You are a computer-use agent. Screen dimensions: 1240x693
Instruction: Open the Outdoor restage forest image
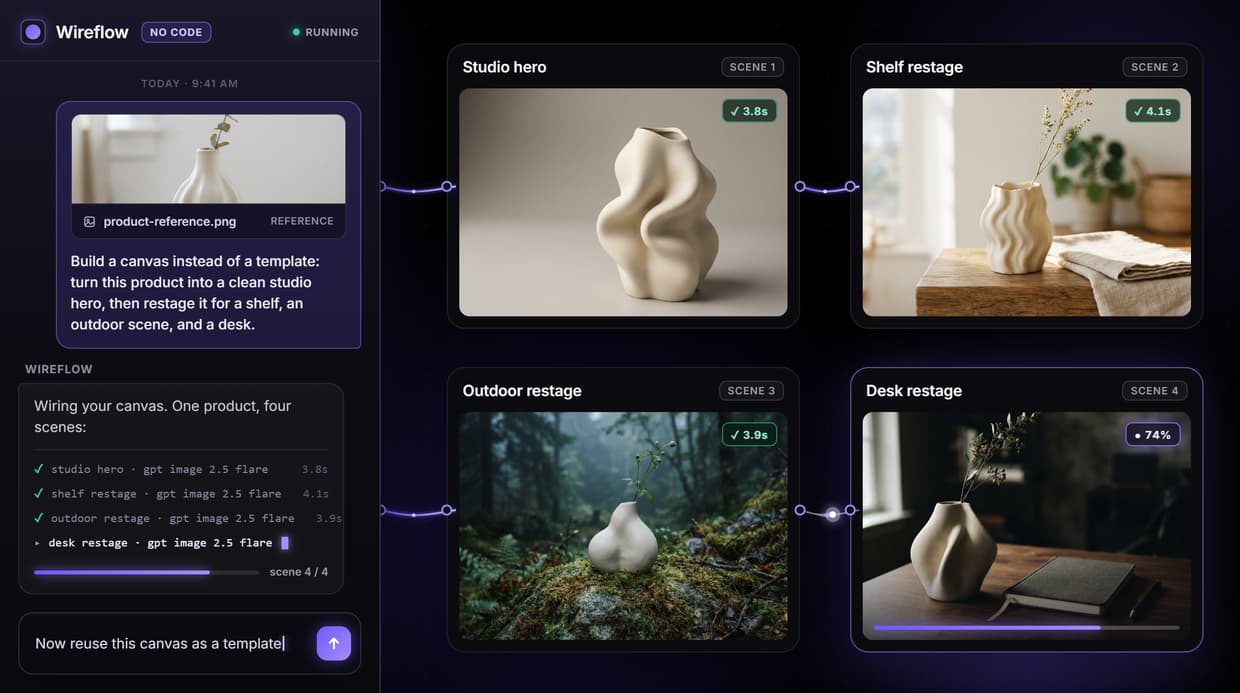click(x=623, y=526)
